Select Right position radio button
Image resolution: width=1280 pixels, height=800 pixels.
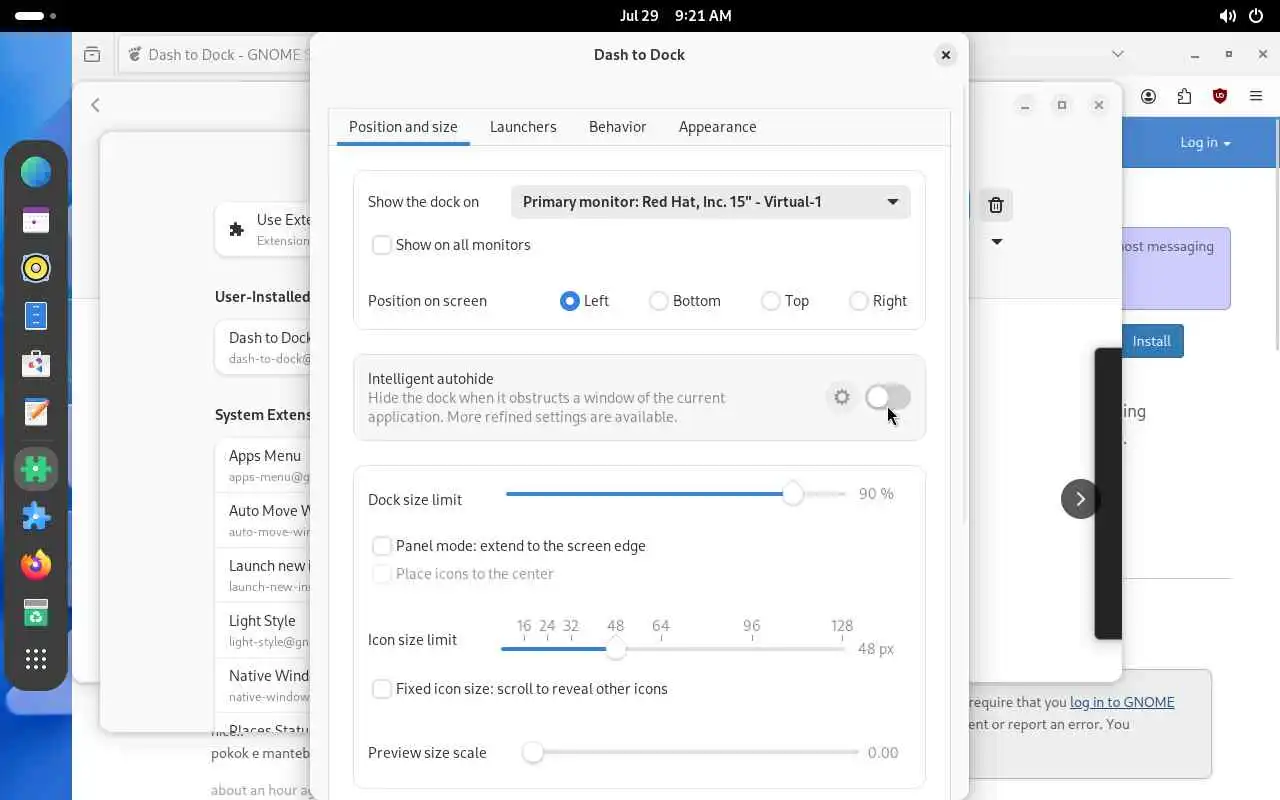coord(858,301)
